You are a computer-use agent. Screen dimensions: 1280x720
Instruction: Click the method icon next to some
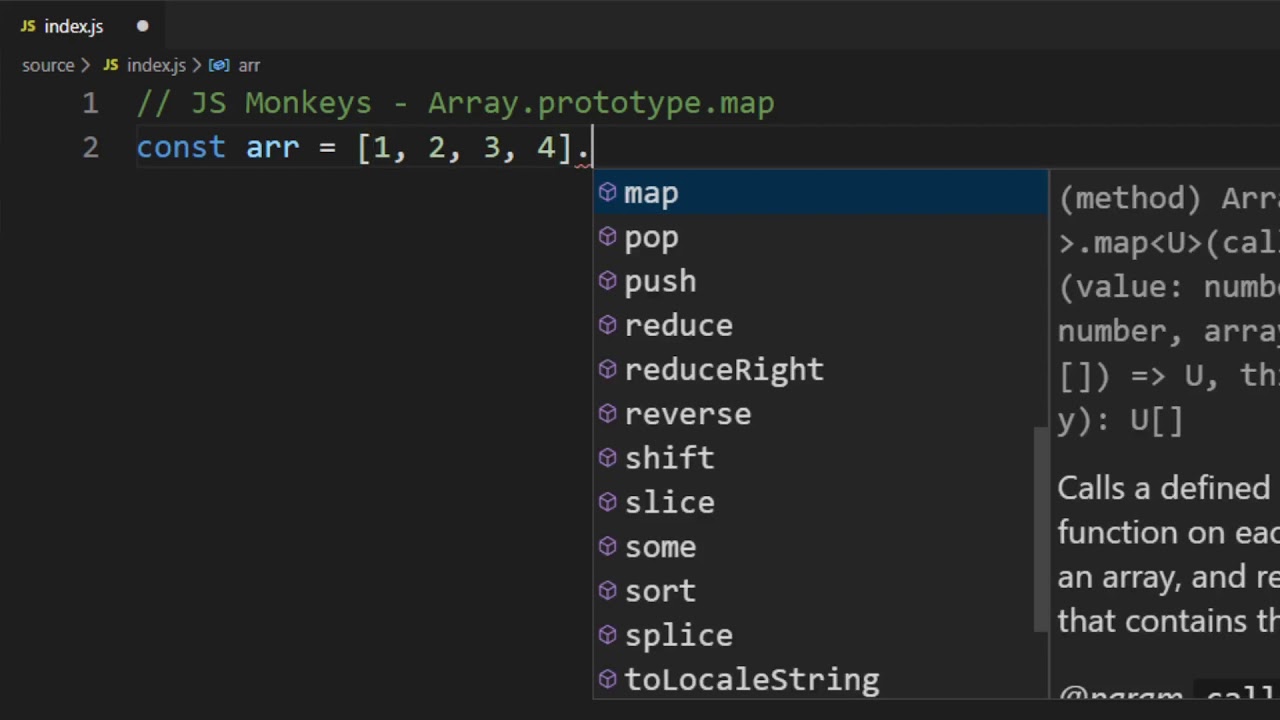(607, 546)
